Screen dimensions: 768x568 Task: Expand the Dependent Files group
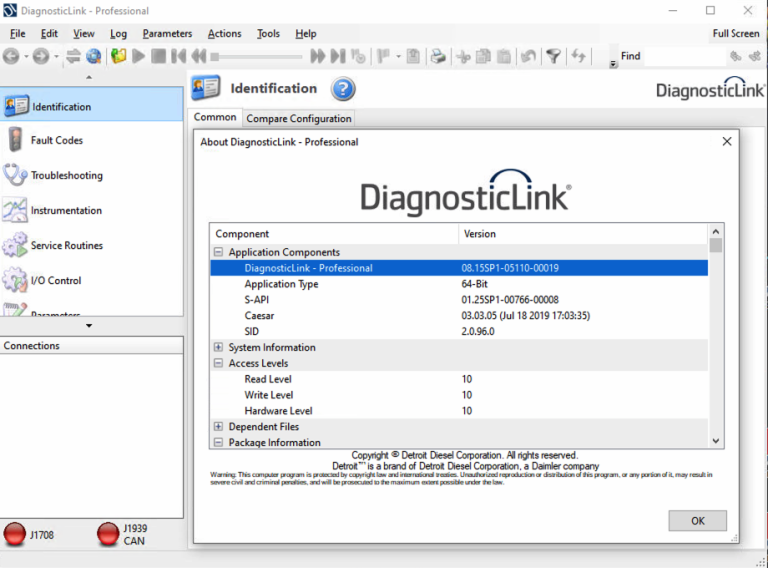coord(218,426)
